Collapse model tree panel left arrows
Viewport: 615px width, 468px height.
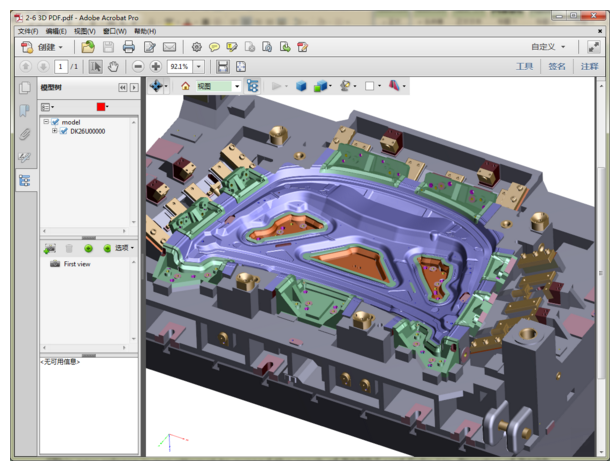click(123, 87)
